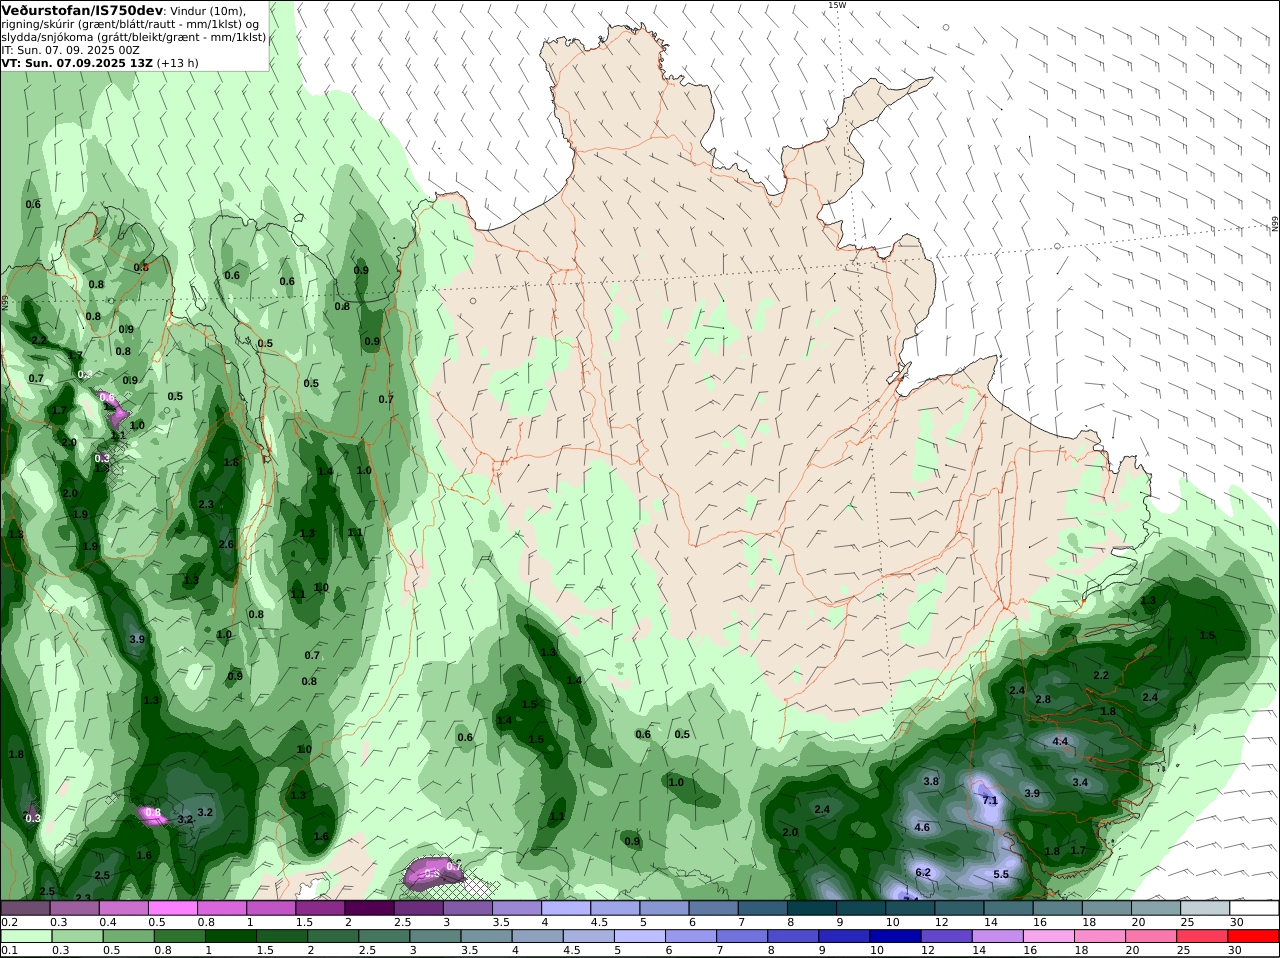Select the rain legend swatch labeled 14
The height and width of the screenshot is (958, 1280).
click(x=997, y=936)
